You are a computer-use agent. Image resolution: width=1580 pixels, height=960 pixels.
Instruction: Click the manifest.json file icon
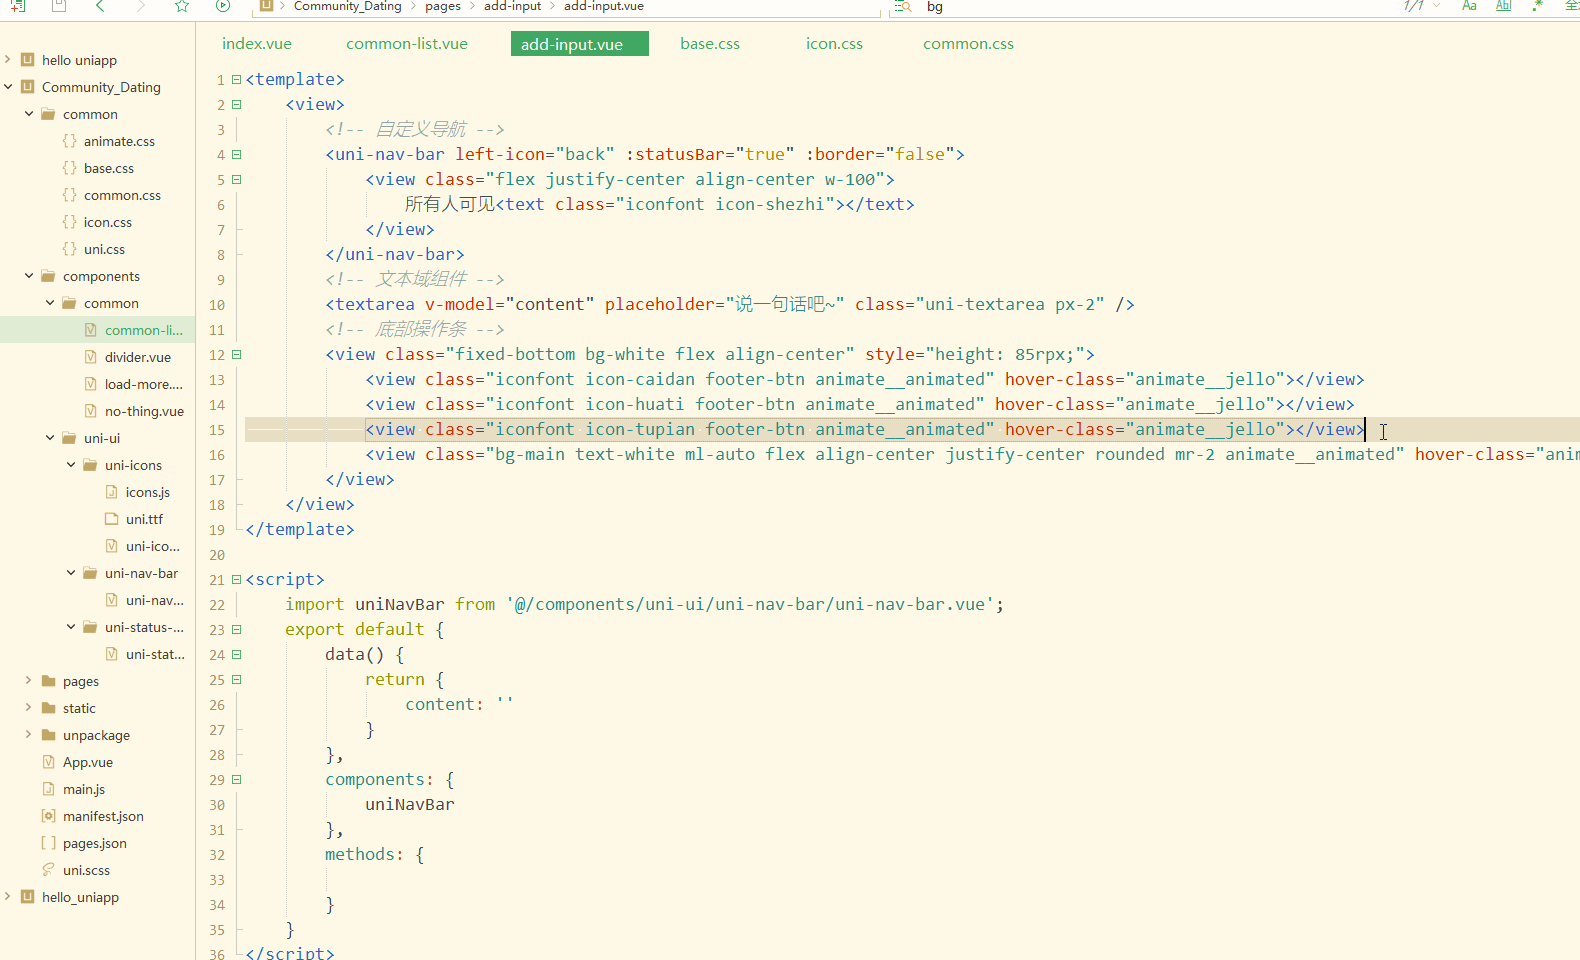tap(49, 816)
